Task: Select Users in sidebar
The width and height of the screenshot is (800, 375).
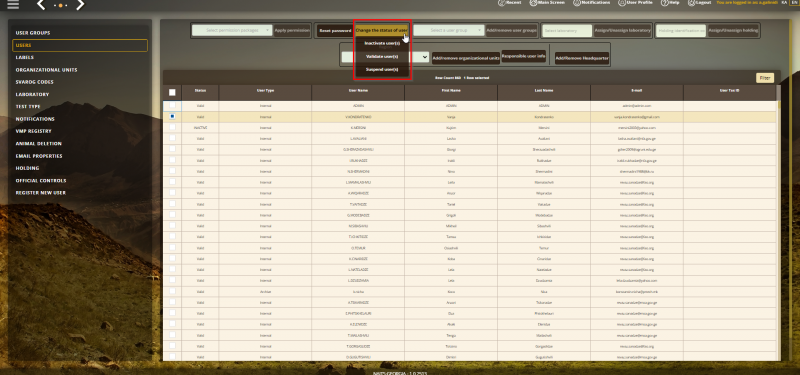Action: point(80,45)
